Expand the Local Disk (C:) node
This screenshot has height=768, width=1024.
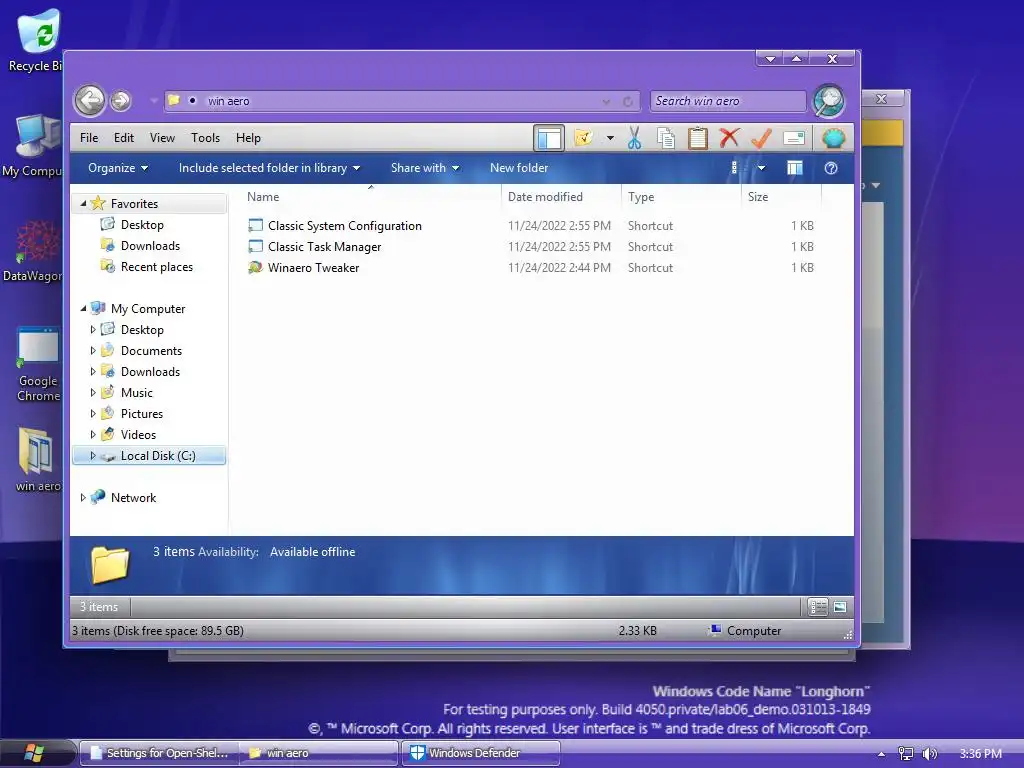pos(93,456)
